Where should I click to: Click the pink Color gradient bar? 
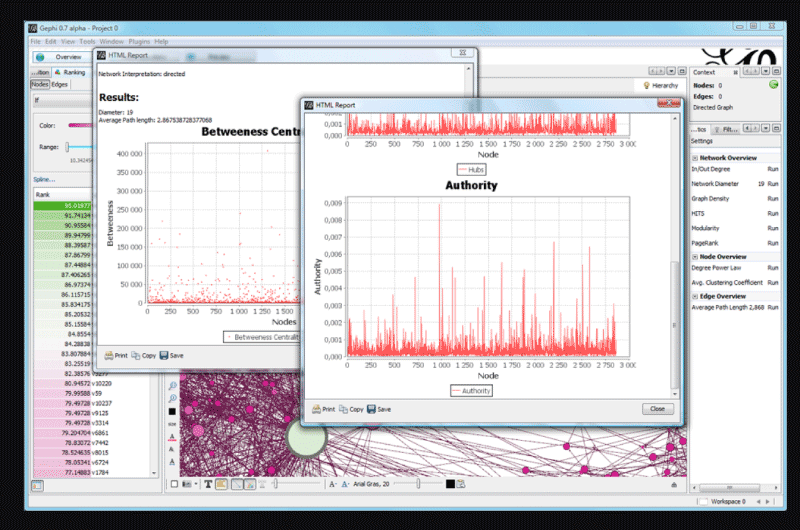[x=80, y=125]
